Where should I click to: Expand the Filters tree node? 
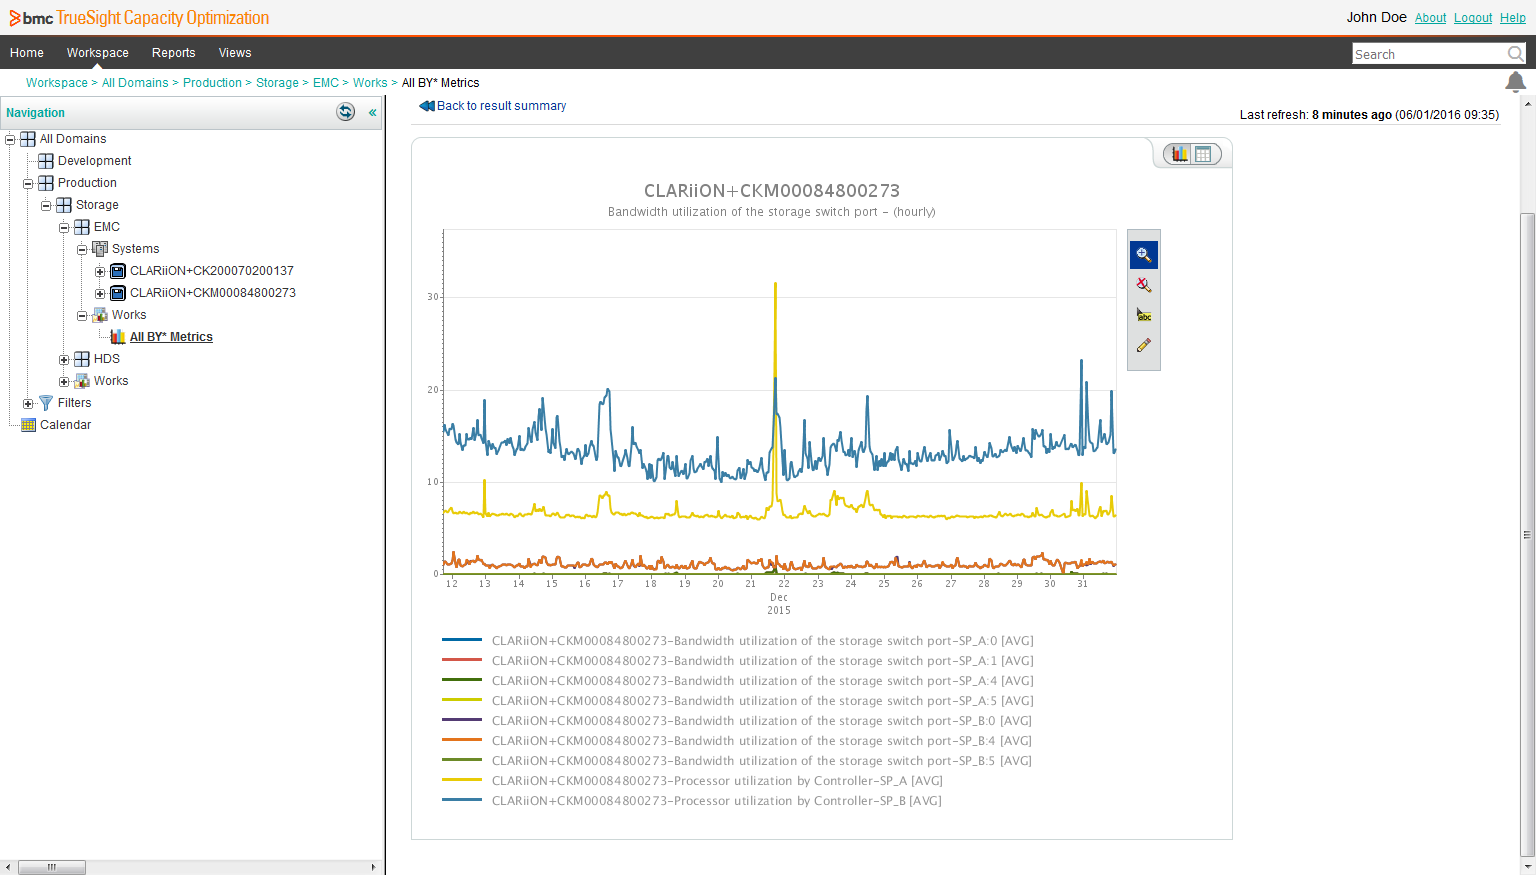[28, 403]
